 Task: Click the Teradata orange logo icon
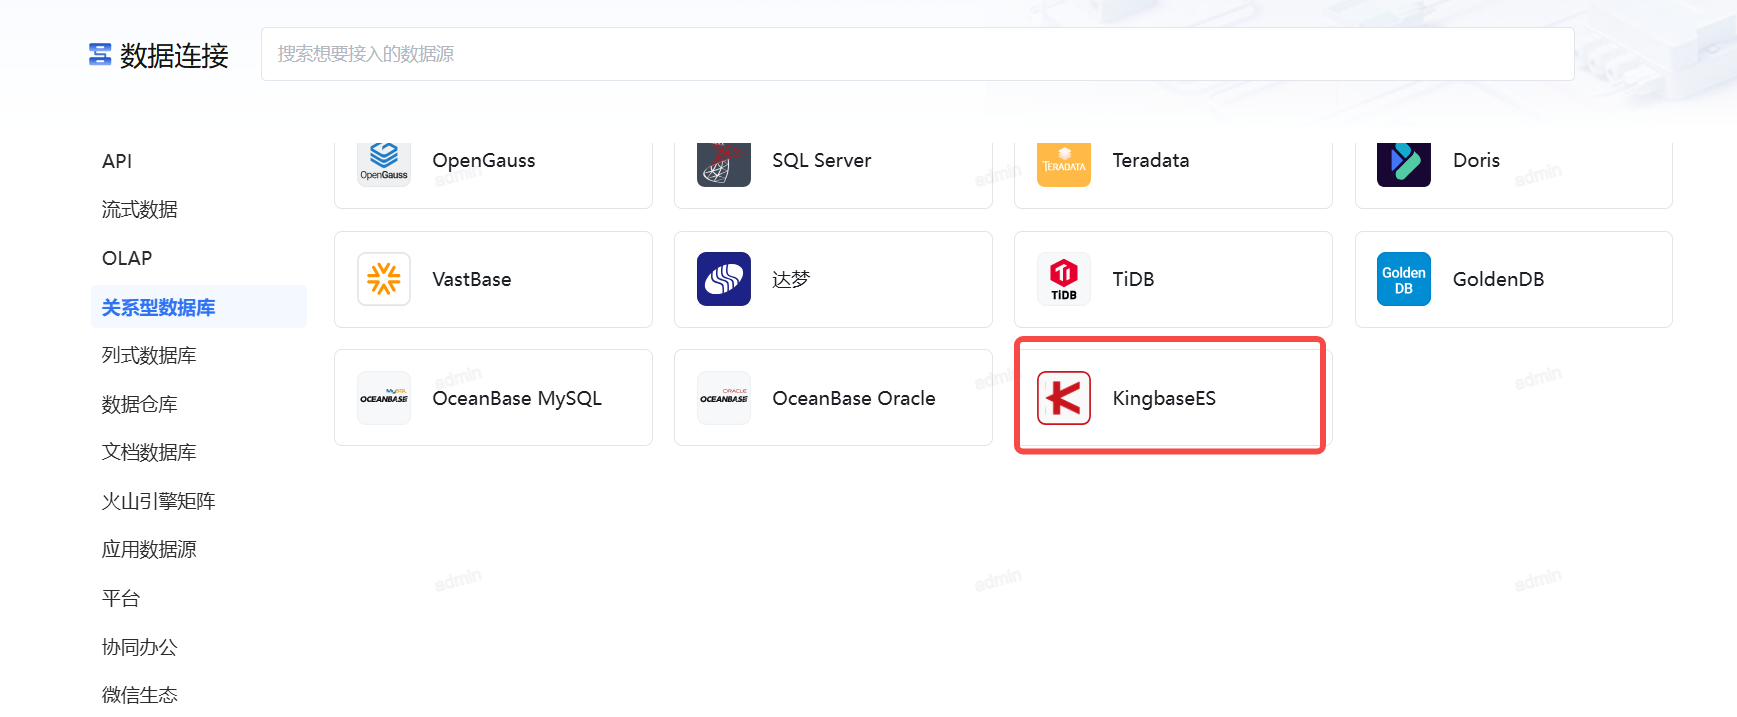point(1064,164)
